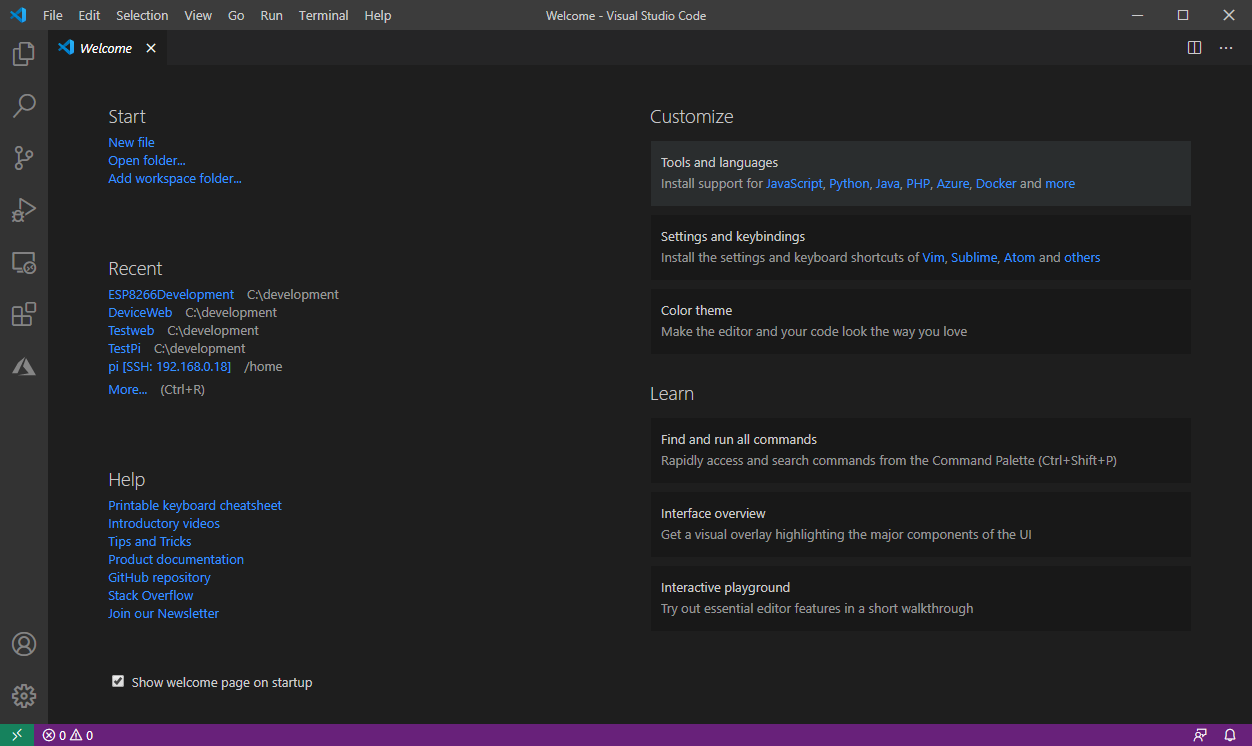
Task: Open the Azure view icon
Action: 24,367
